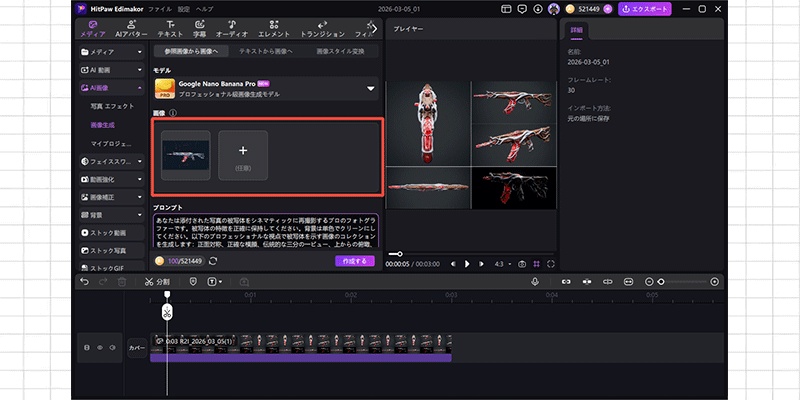The height and width of the screenshot is (400, 800).
Task: Open the feedback message icon
Action: point(522,9)
